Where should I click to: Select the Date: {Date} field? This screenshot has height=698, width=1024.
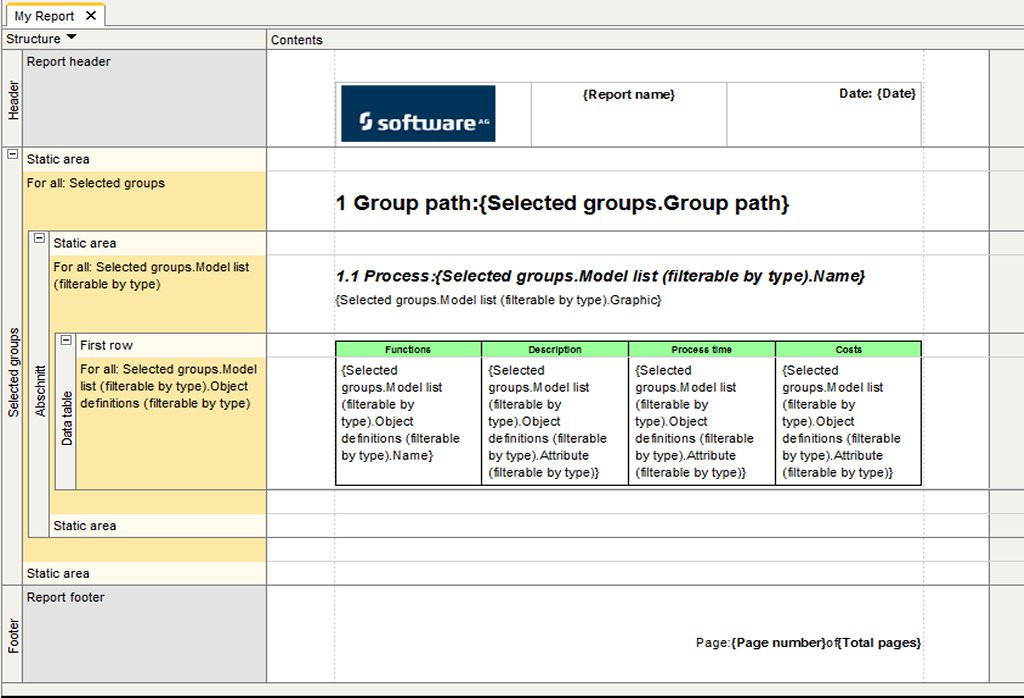pyautogui.click(x=877, y=93)
